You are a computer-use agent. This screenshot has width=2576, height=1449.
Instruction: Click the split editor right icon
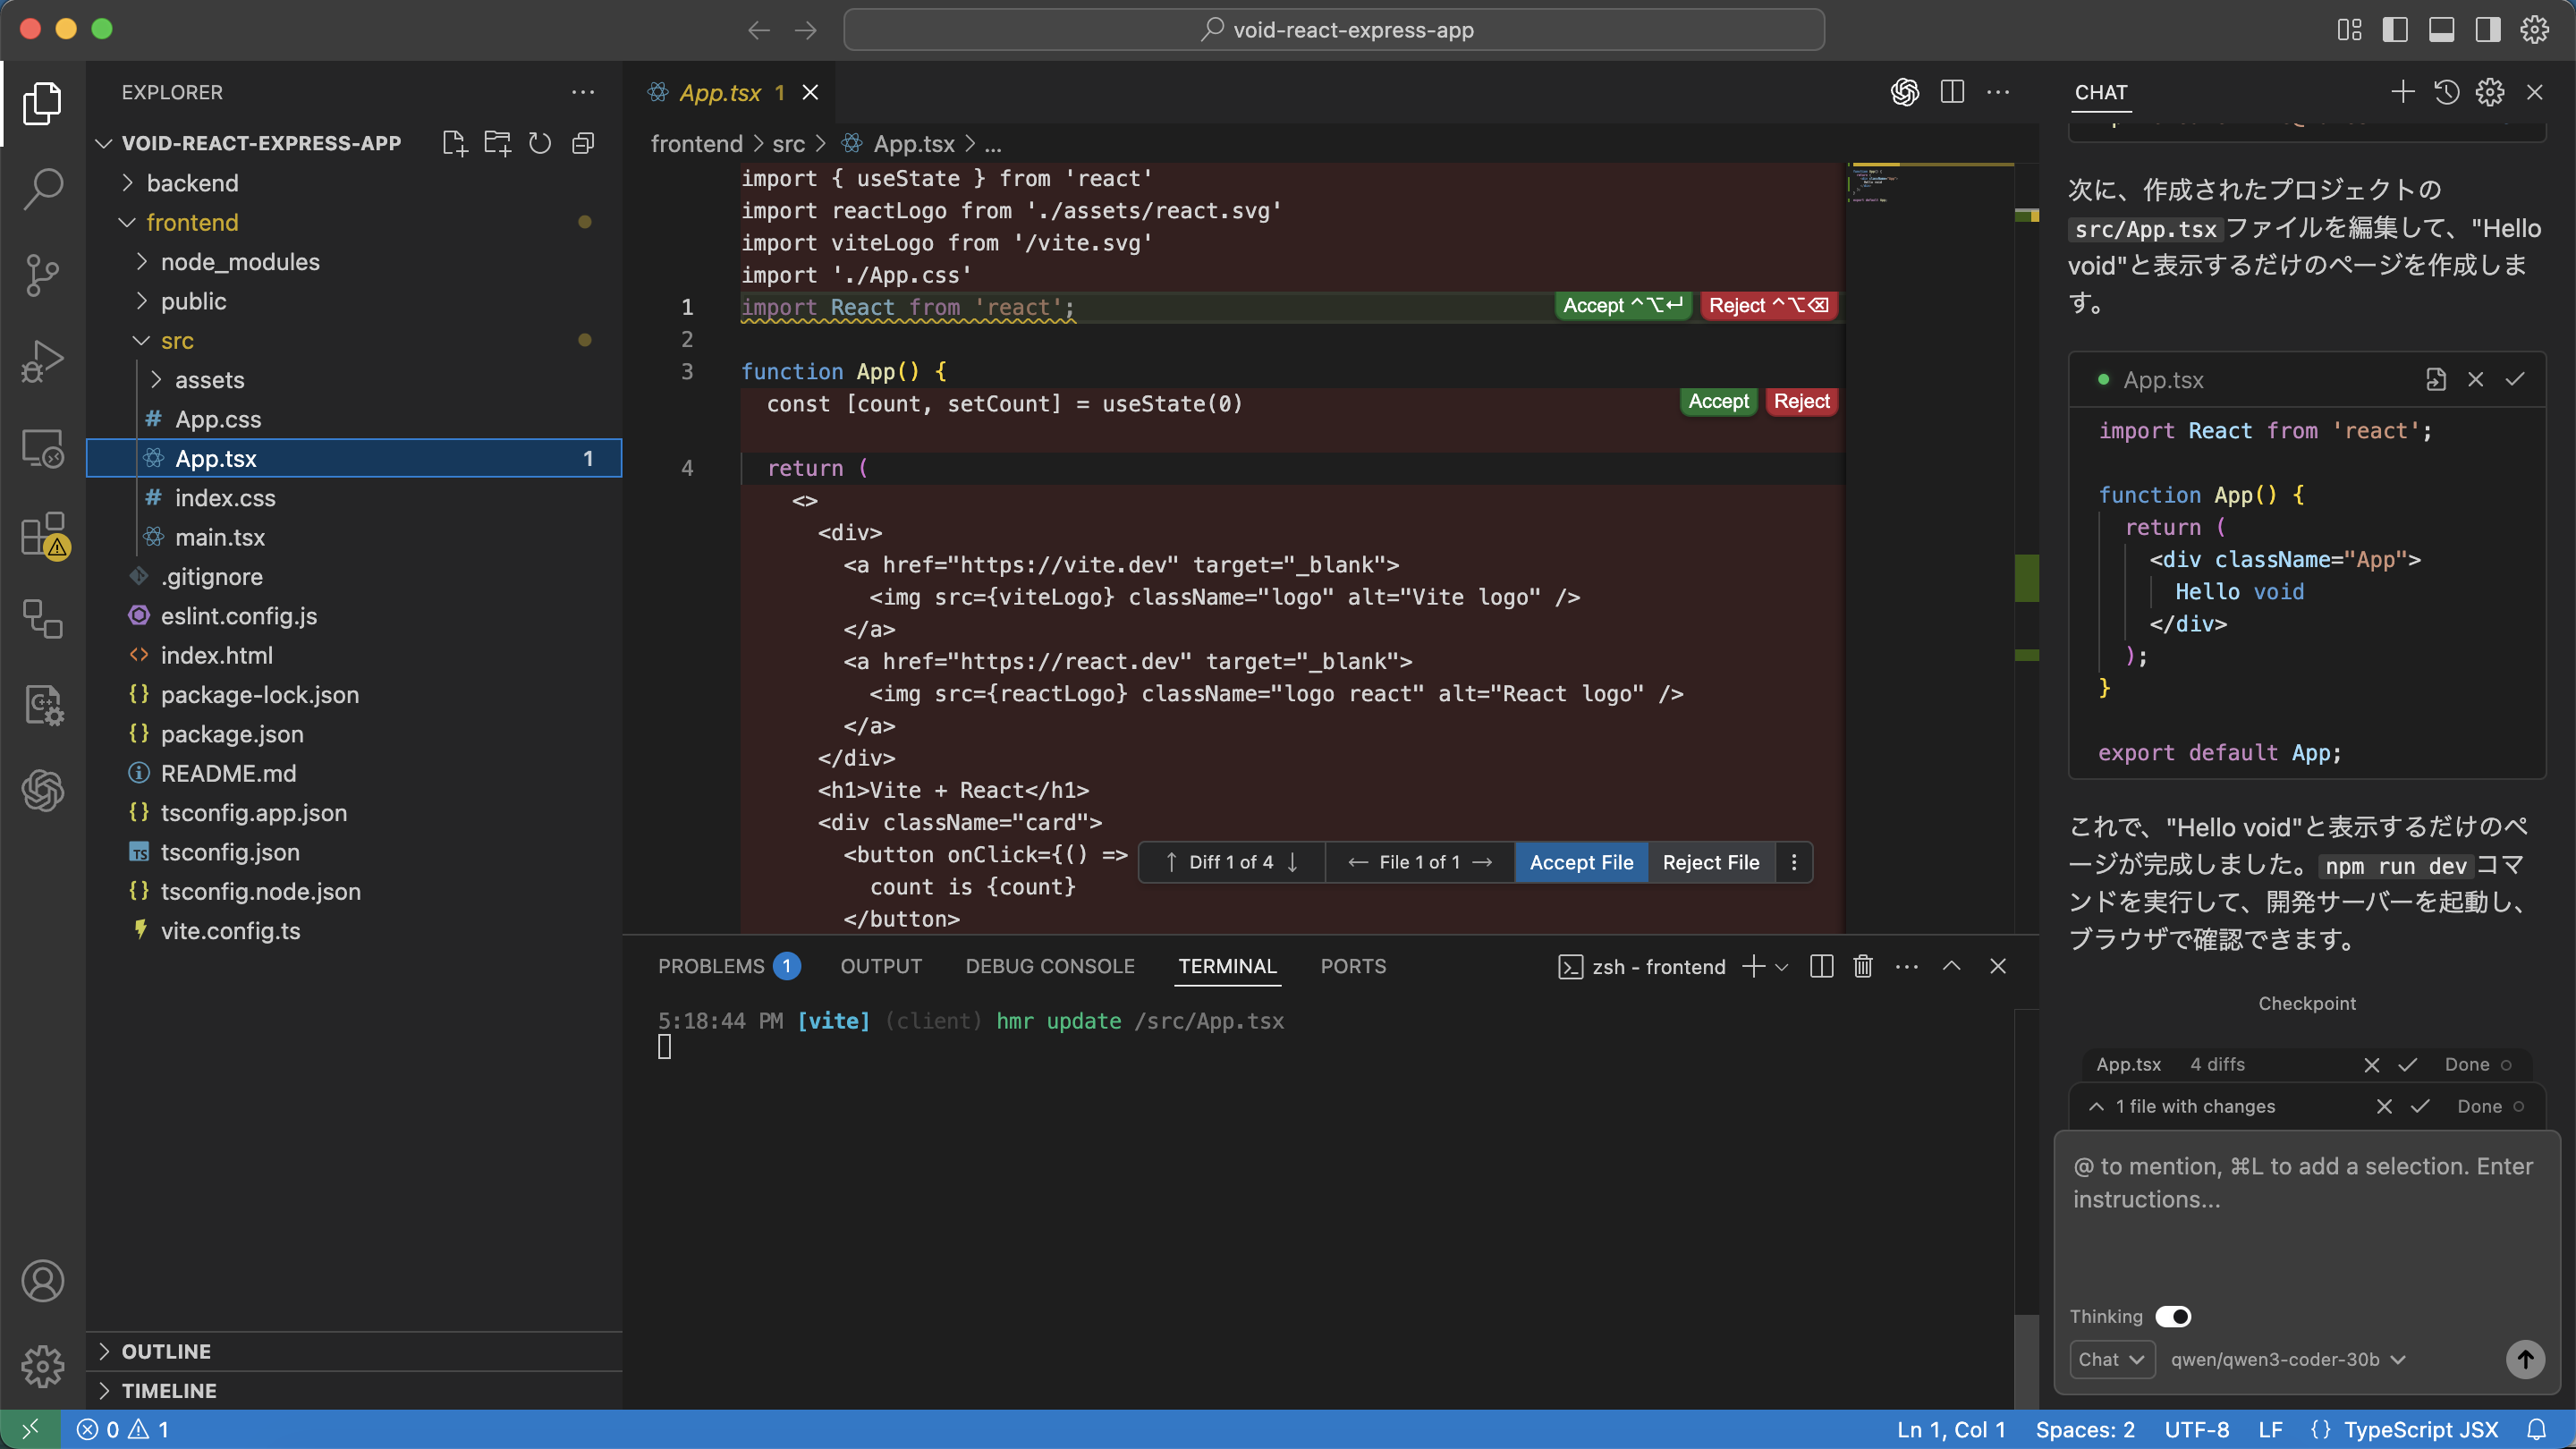click(1951, 92)
